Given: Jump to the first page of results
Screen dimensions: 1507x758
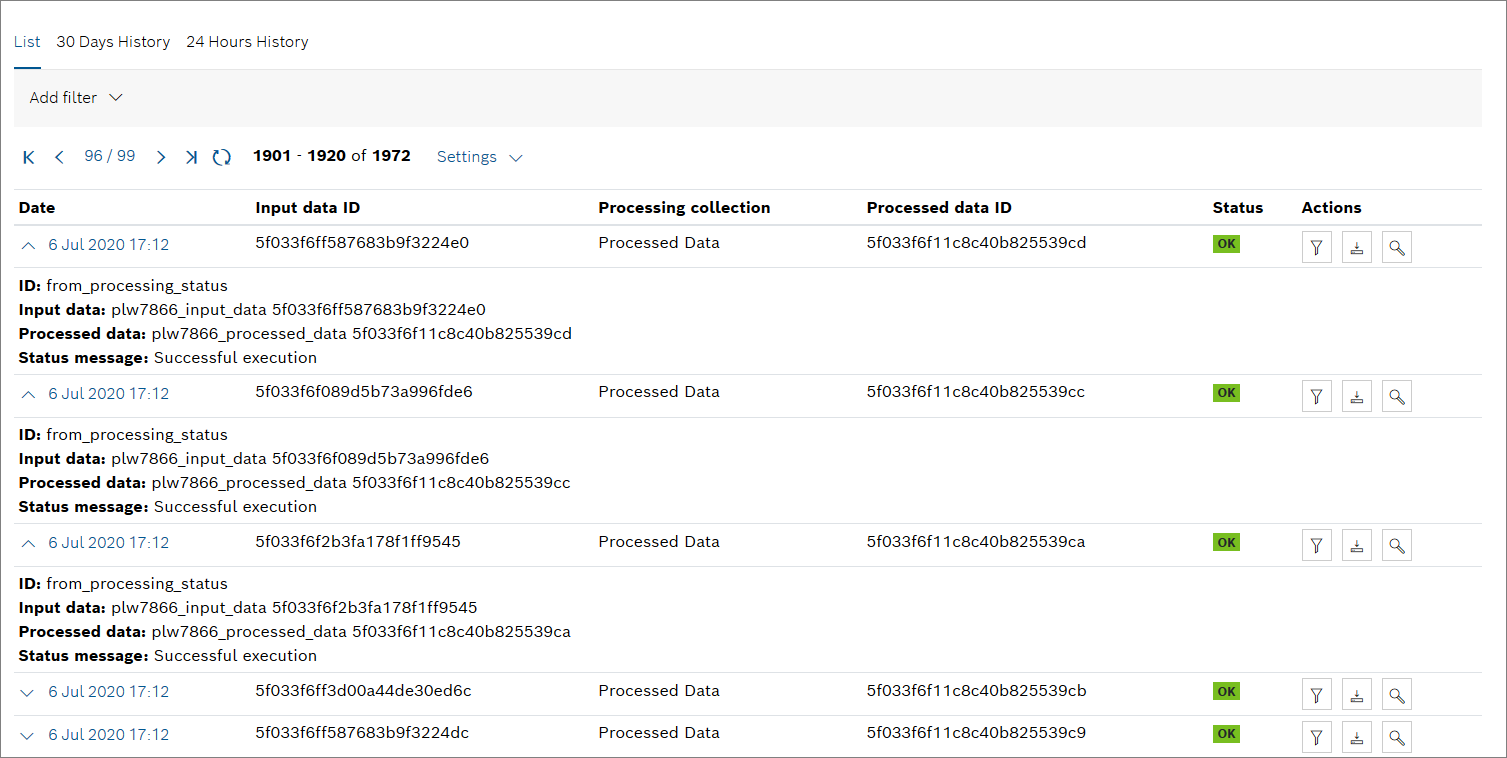Looking at the screenshot, I should point(29,157).
